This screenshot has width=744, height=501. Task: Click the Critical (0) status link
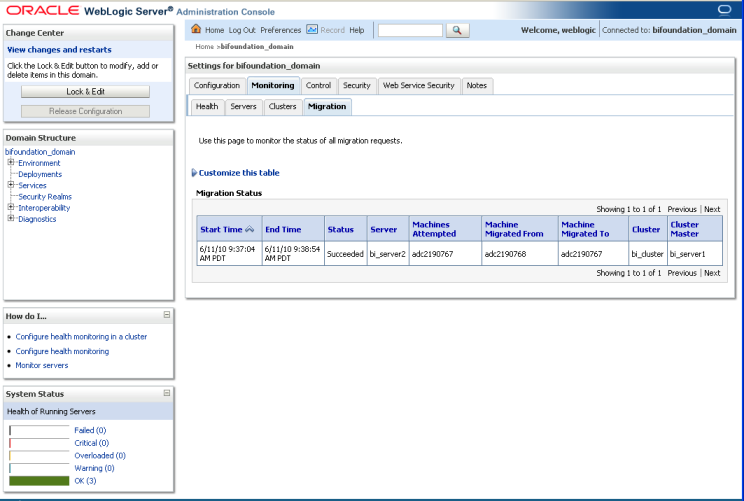[92, 443]
